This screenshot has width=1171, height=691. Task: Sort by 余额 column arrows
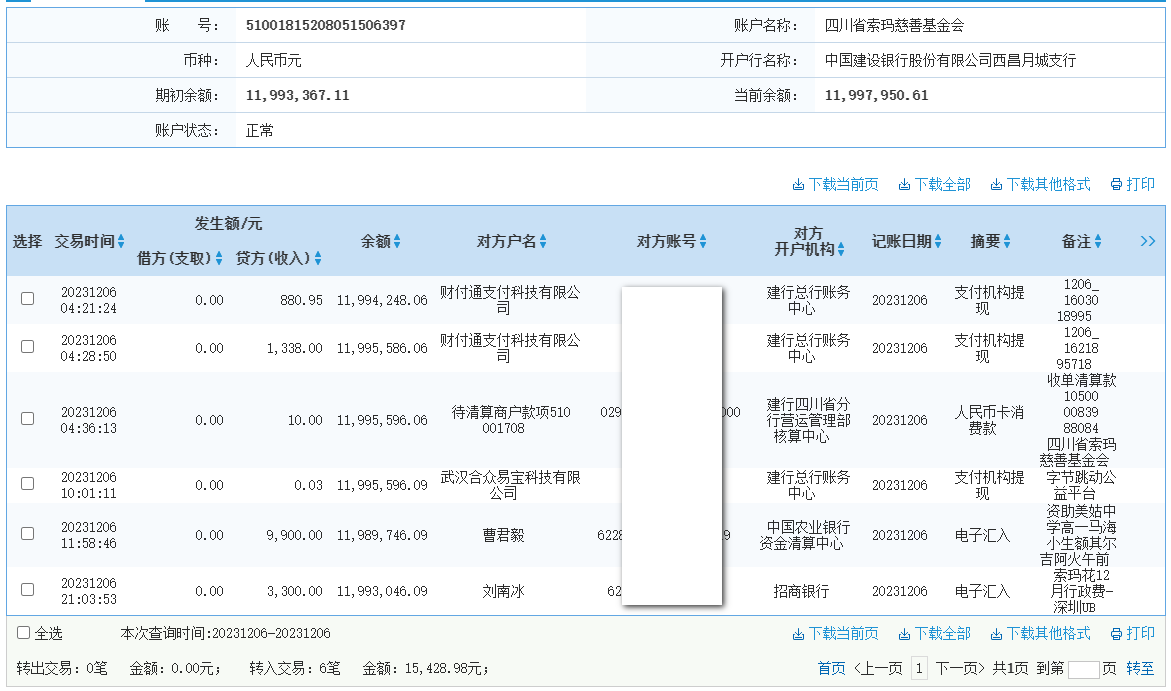pos(397,241)
